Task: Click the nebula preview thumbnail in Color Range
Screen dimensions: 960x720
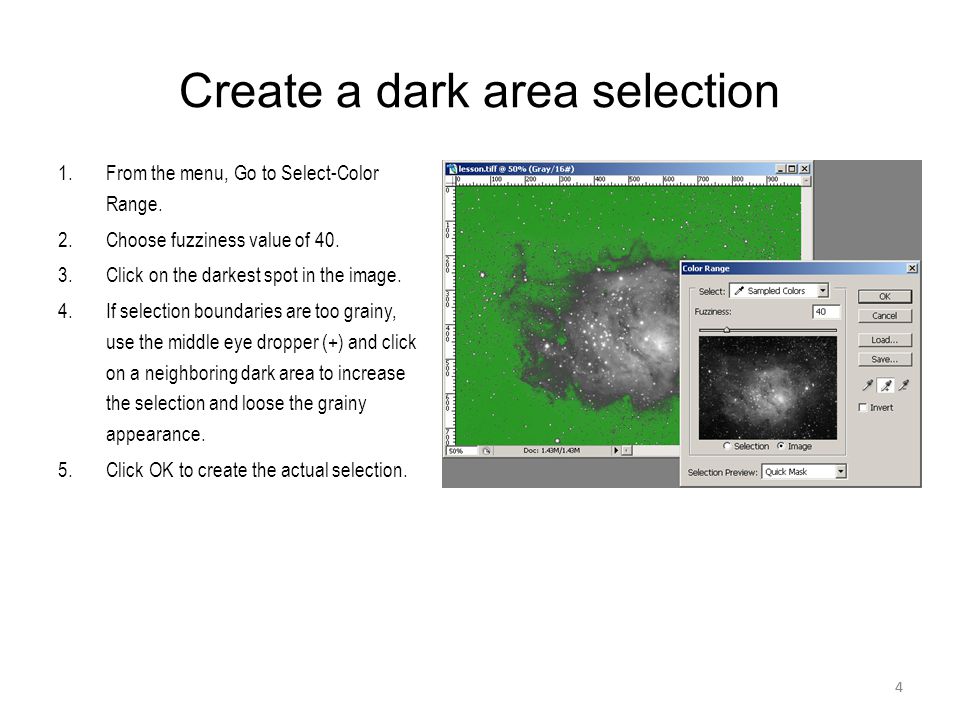Action: (768, 388)
